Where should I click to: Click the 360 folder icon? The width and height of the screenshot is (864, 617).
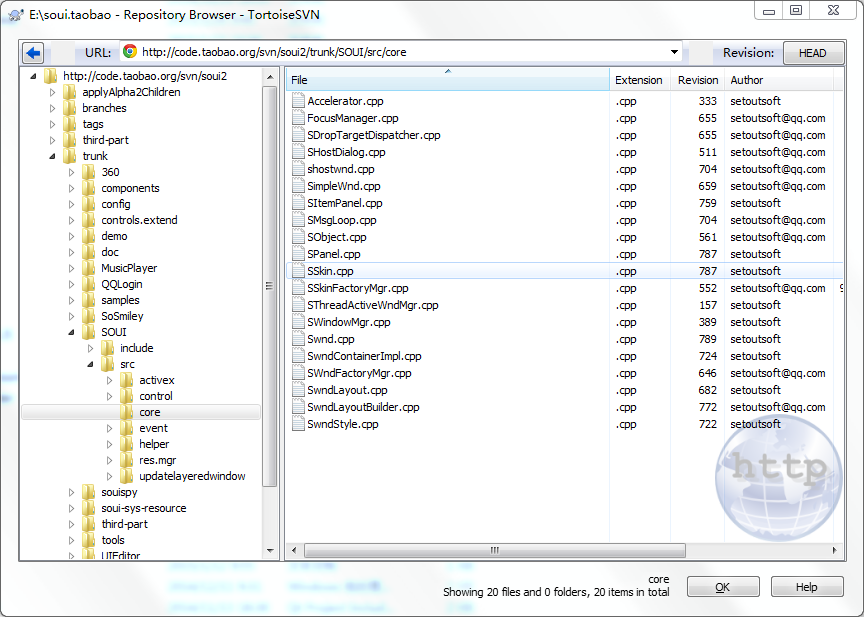[89, 172]
